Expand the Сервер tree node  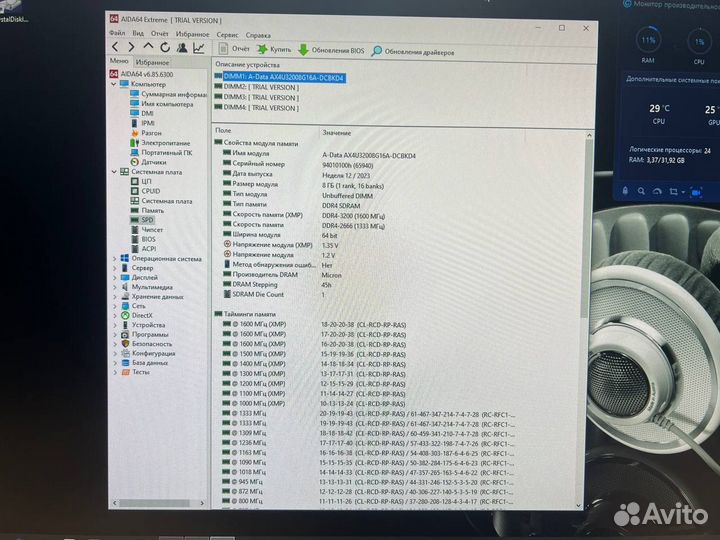(114, 268)
